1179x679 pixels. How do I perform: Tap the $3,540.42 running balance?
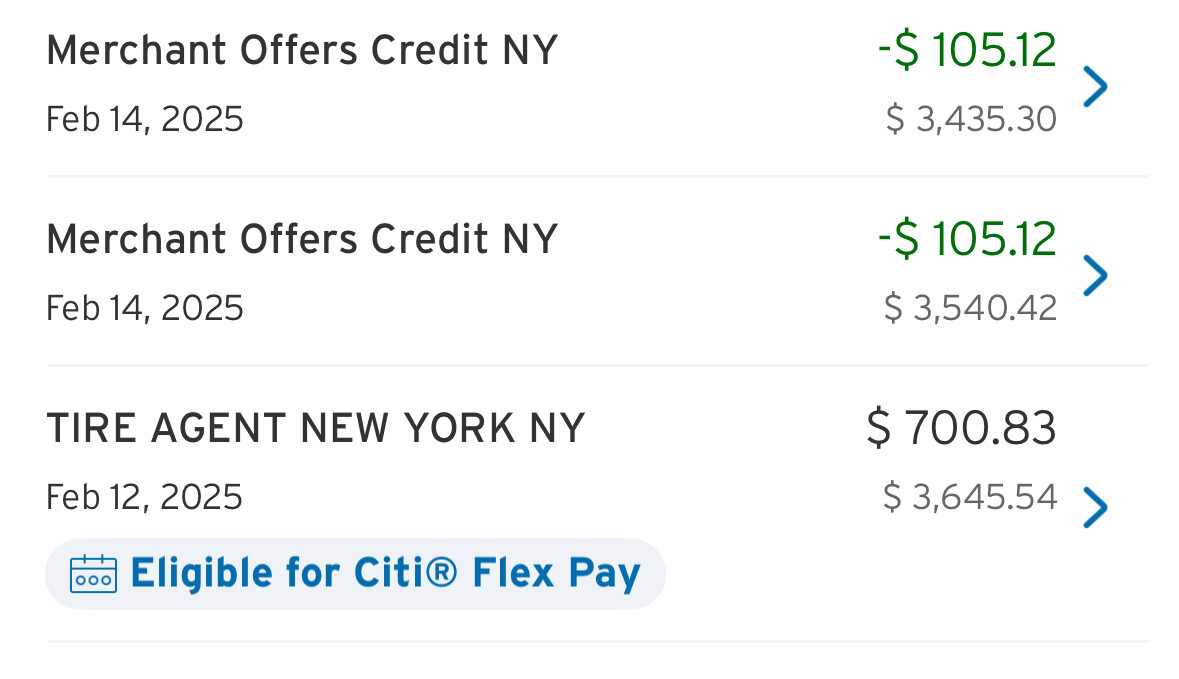[x=970, y=308]
